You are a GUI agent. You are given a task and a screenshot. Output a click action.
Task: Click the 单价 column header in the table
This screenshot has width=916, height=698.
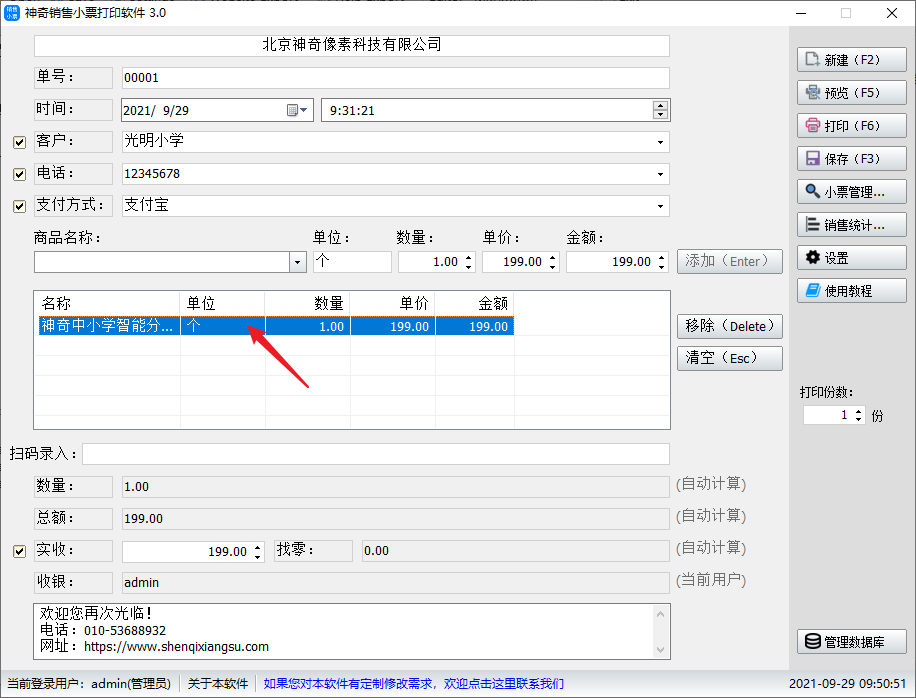coord(393,303)
